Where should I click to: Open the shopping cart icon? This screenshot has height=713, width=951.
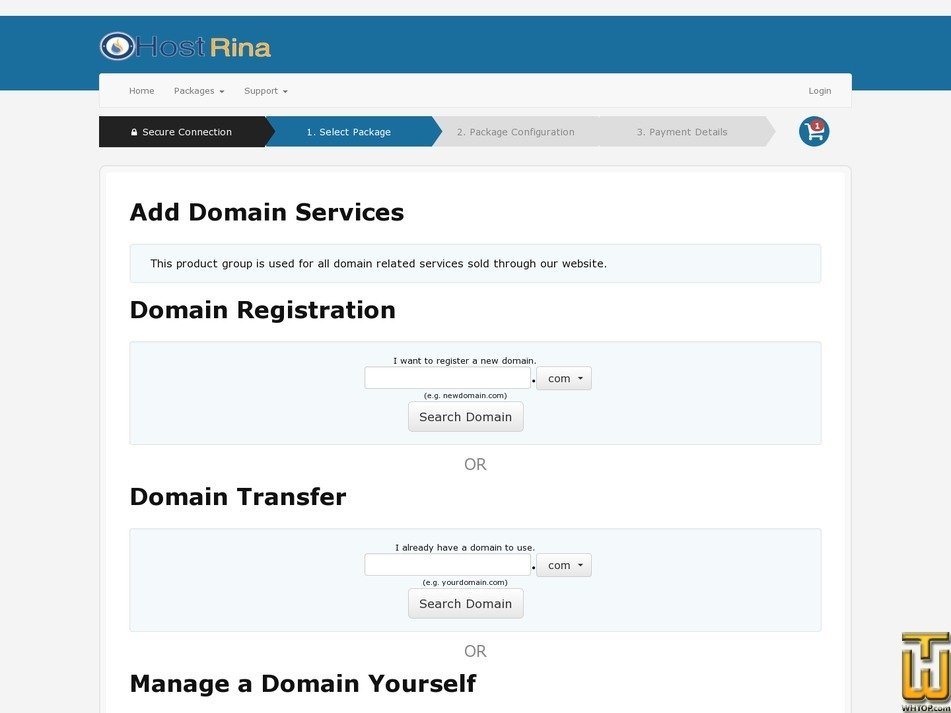tap(813, 132)
